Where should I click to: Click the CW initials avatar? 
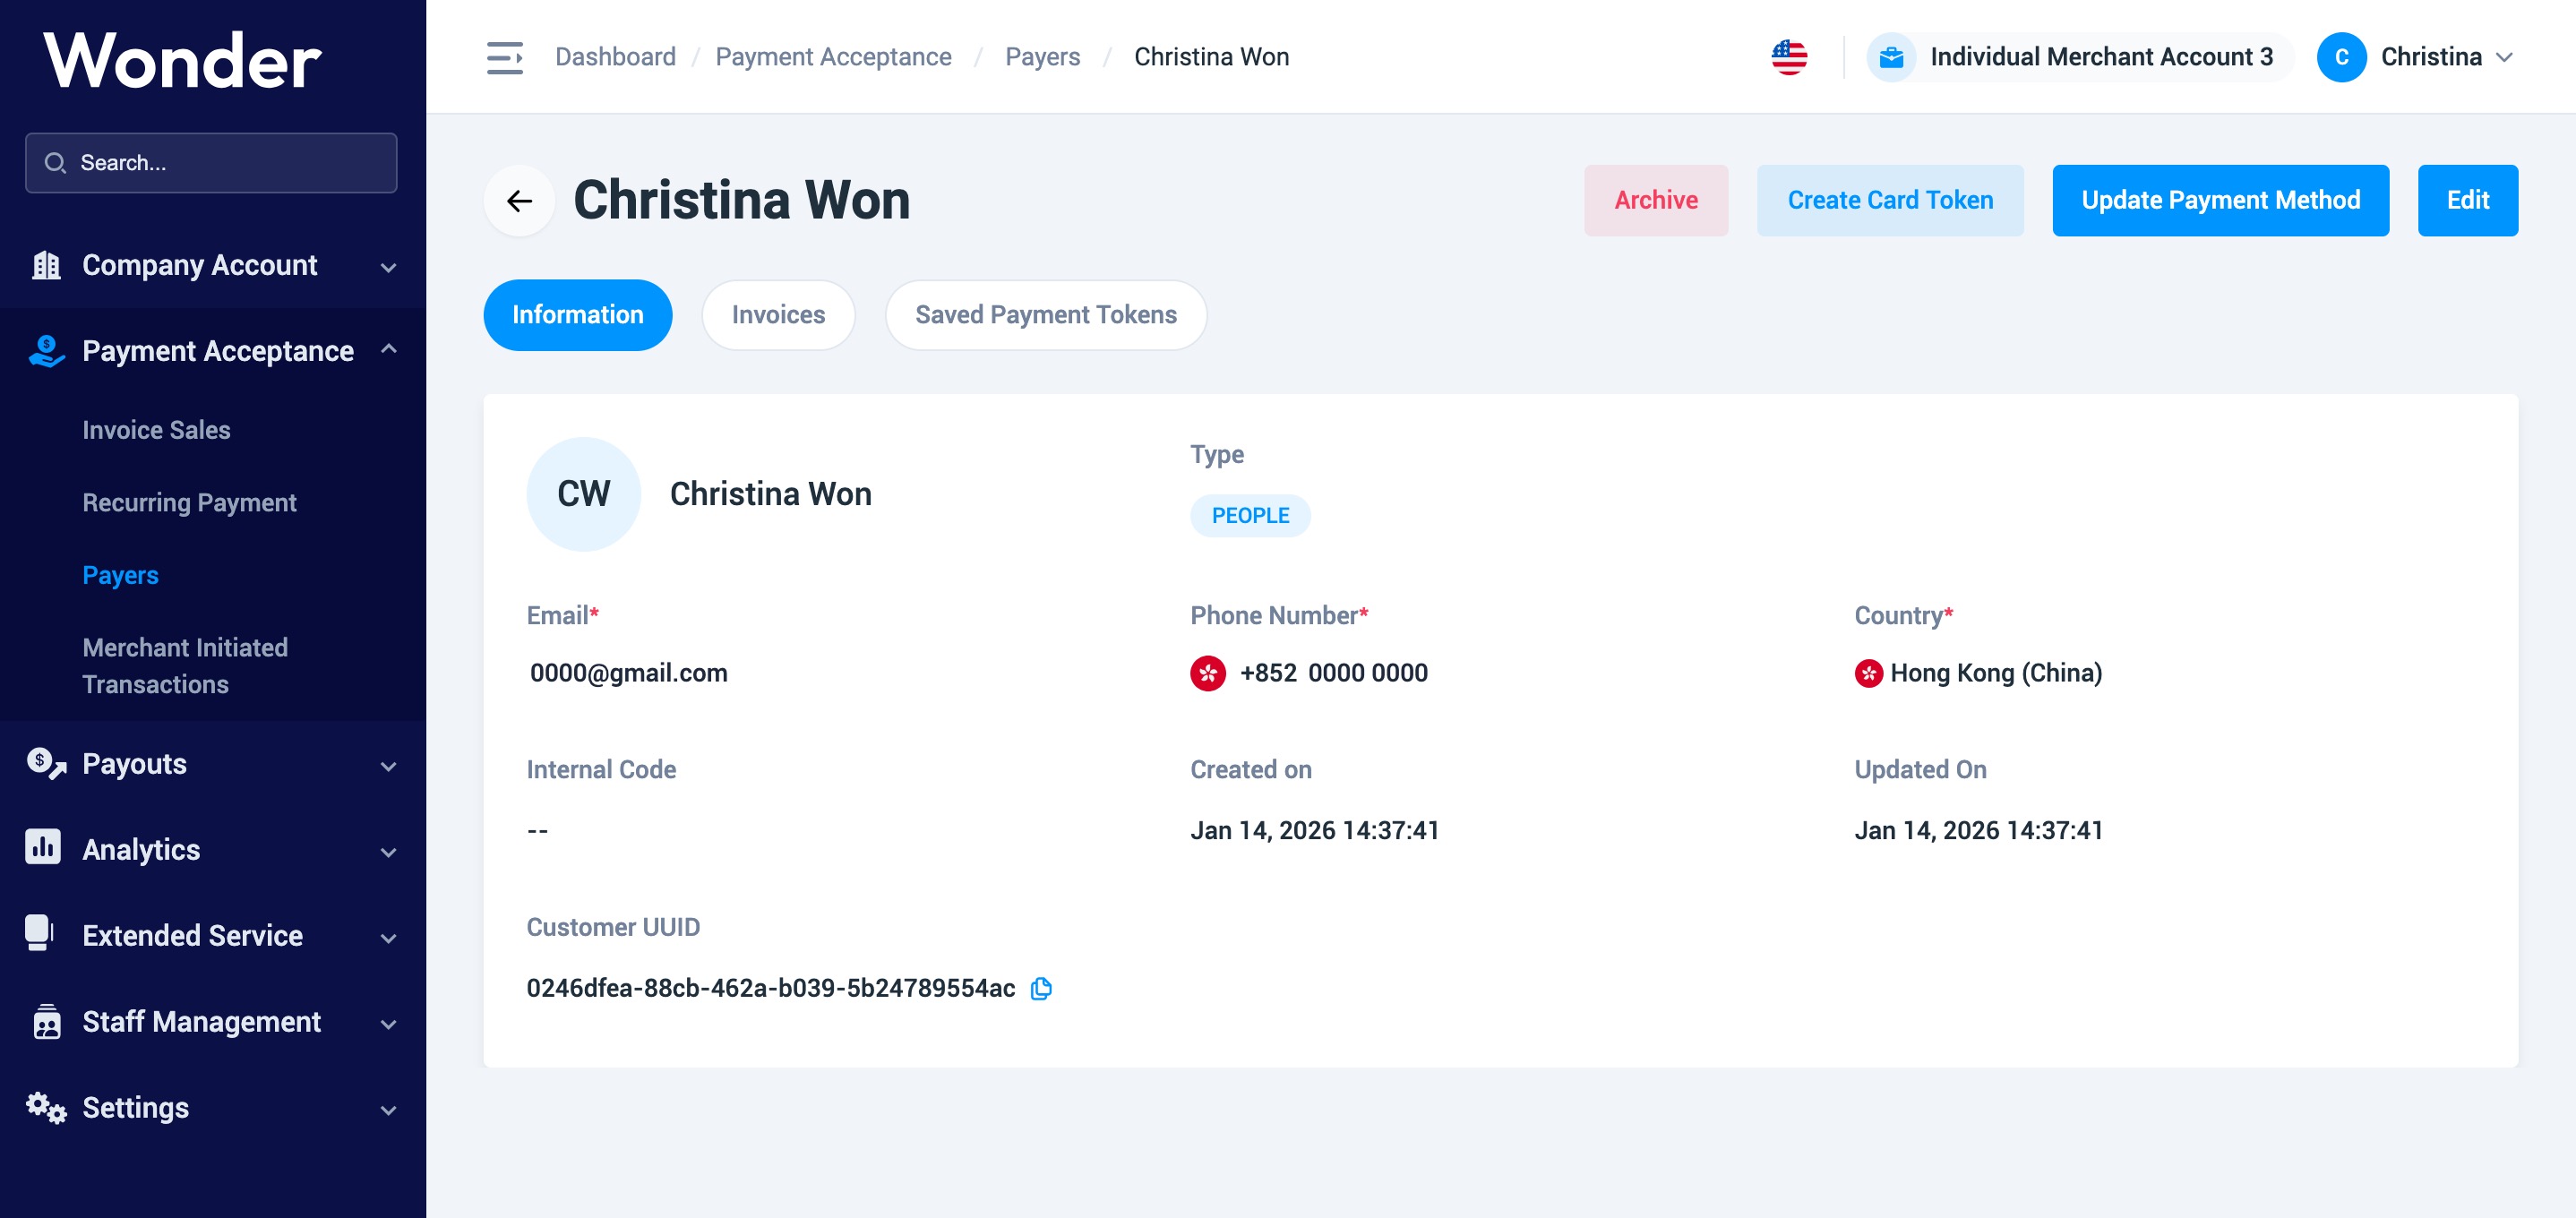583,494
